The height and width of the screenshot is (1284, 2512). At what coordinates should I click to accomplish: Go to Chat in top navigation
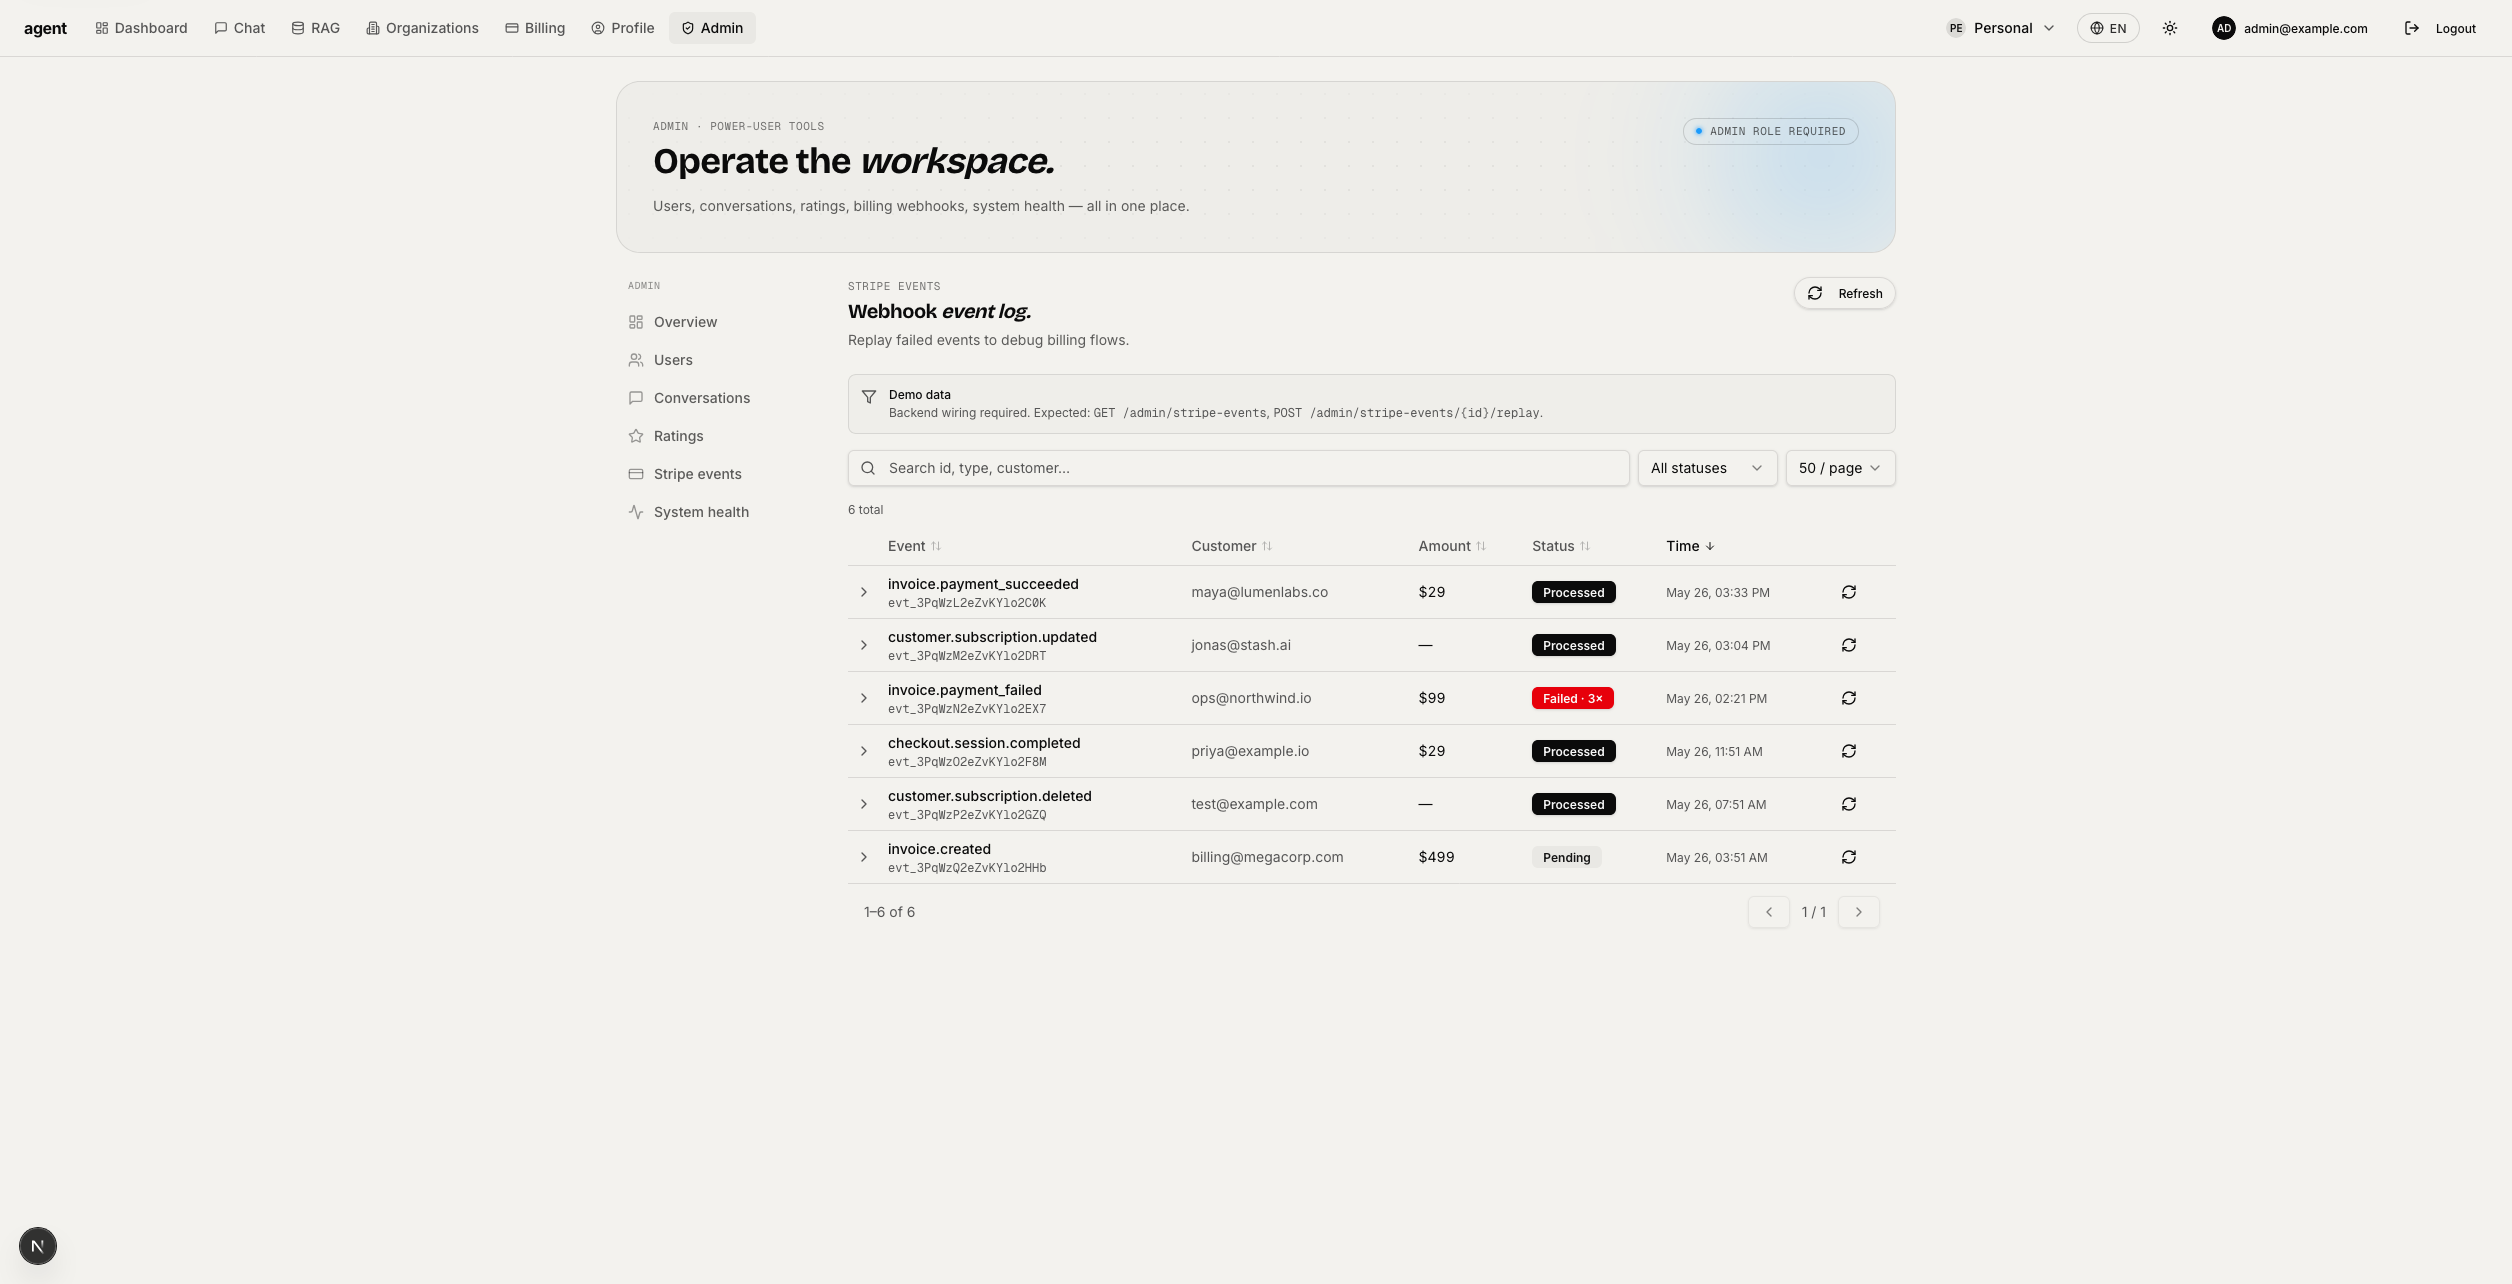click(x=240, y=28)
